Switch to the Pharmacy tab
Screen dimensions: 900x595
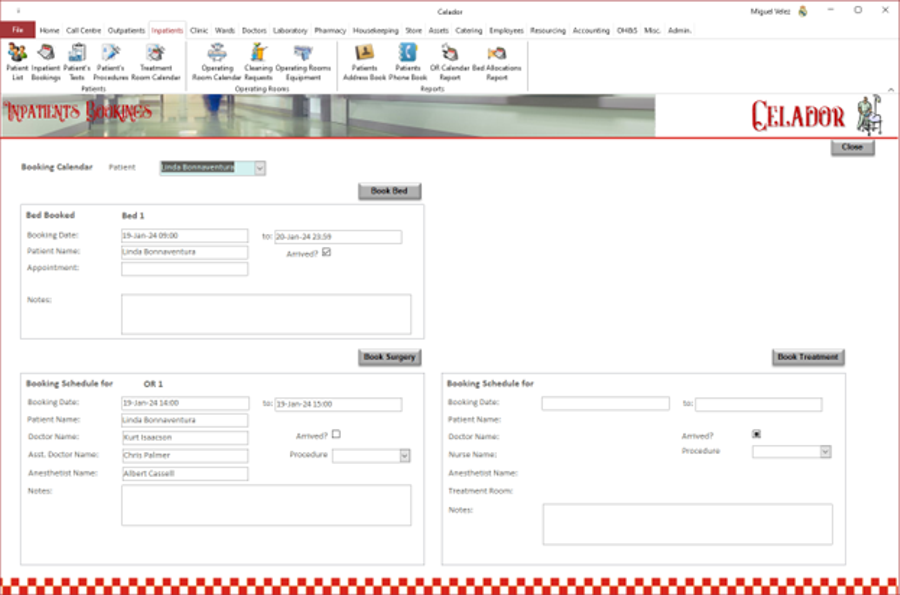click(331, 30)
